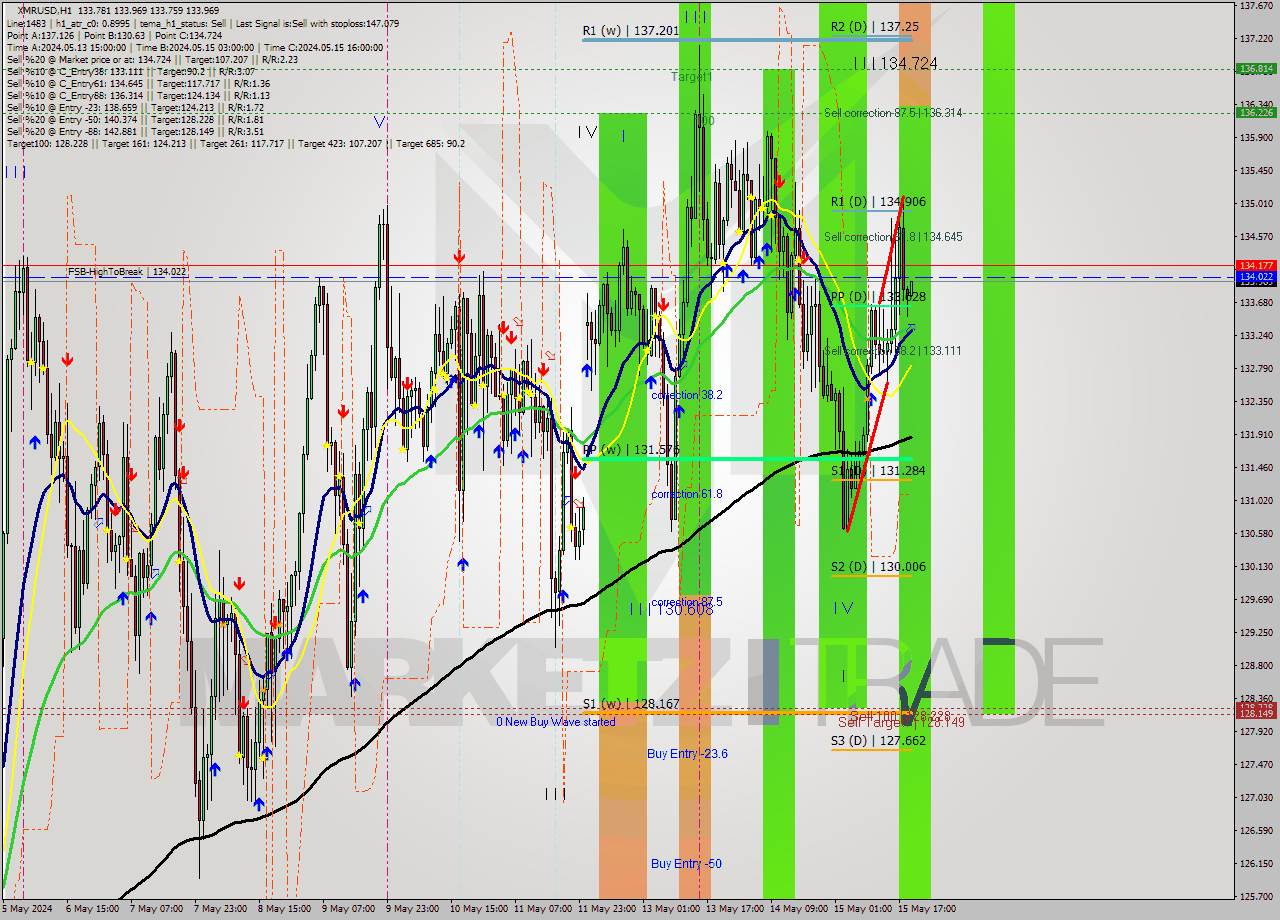Click the S1 (D) | 131.284 label

[878, 471]
